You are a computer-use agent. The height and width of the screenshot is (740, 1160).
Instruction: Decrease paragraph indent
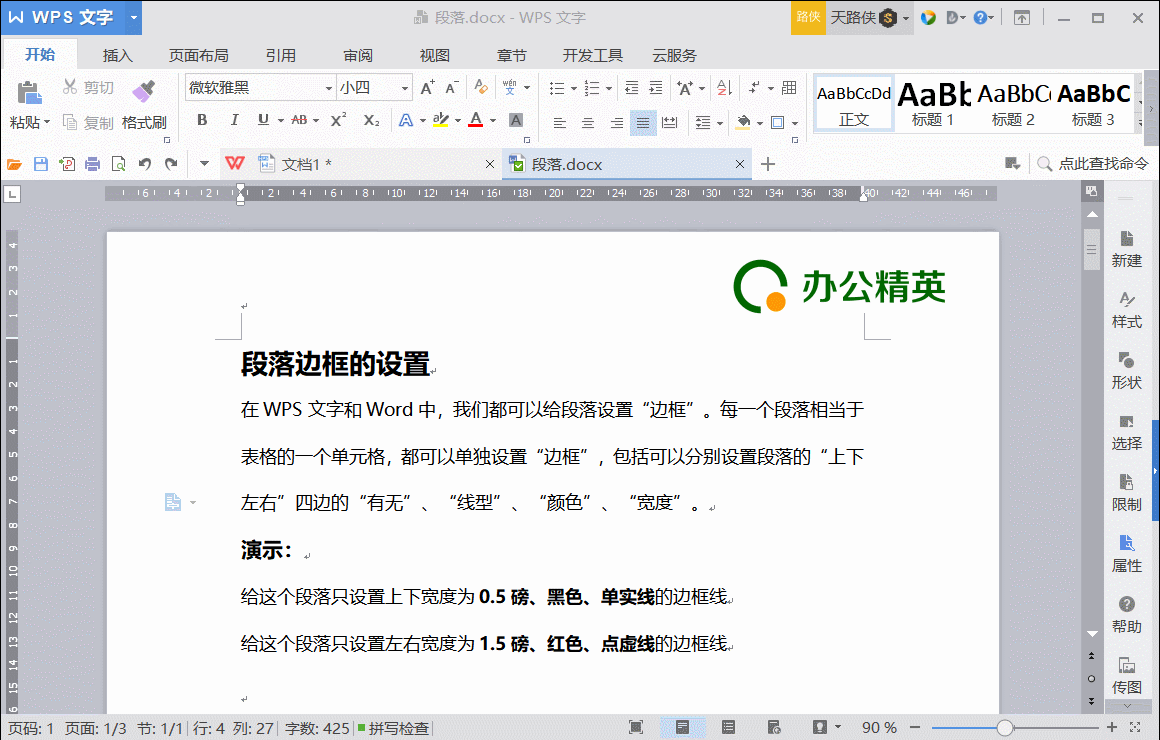coord(631,88)
